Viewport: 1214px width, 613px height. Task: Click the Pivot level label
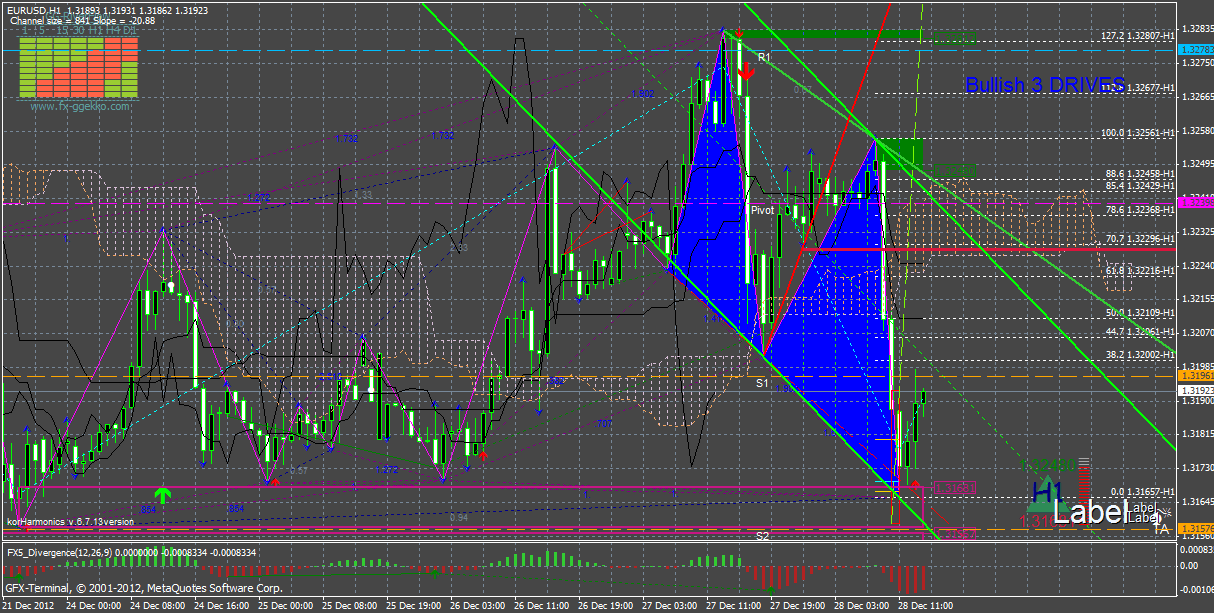point(763,210)
